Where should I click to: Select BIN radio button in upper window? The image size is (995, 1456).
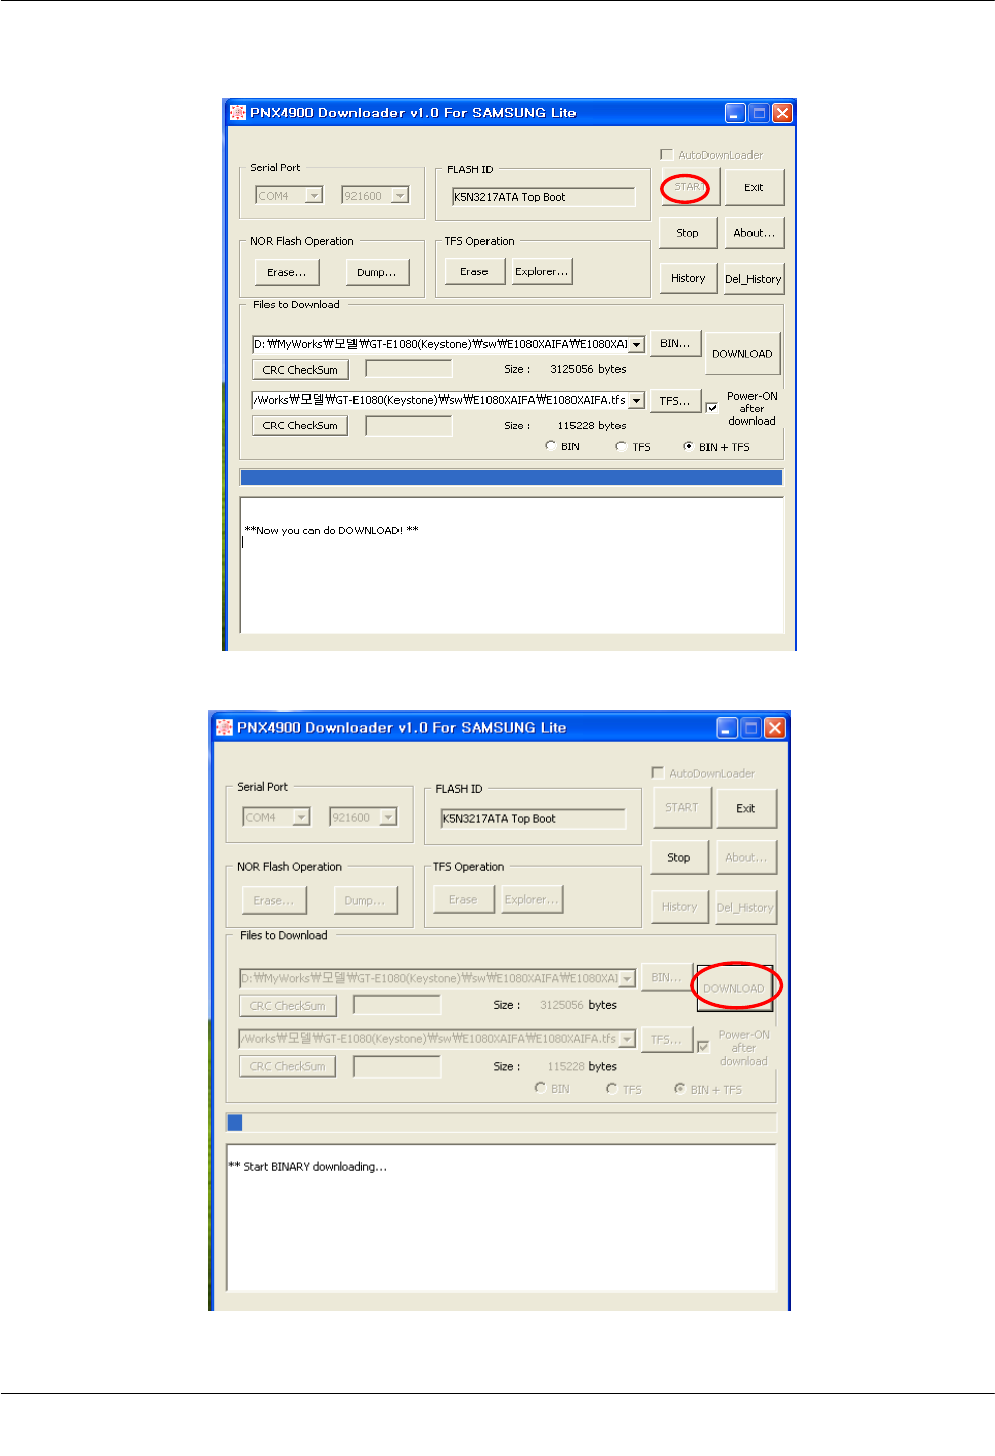551,446
